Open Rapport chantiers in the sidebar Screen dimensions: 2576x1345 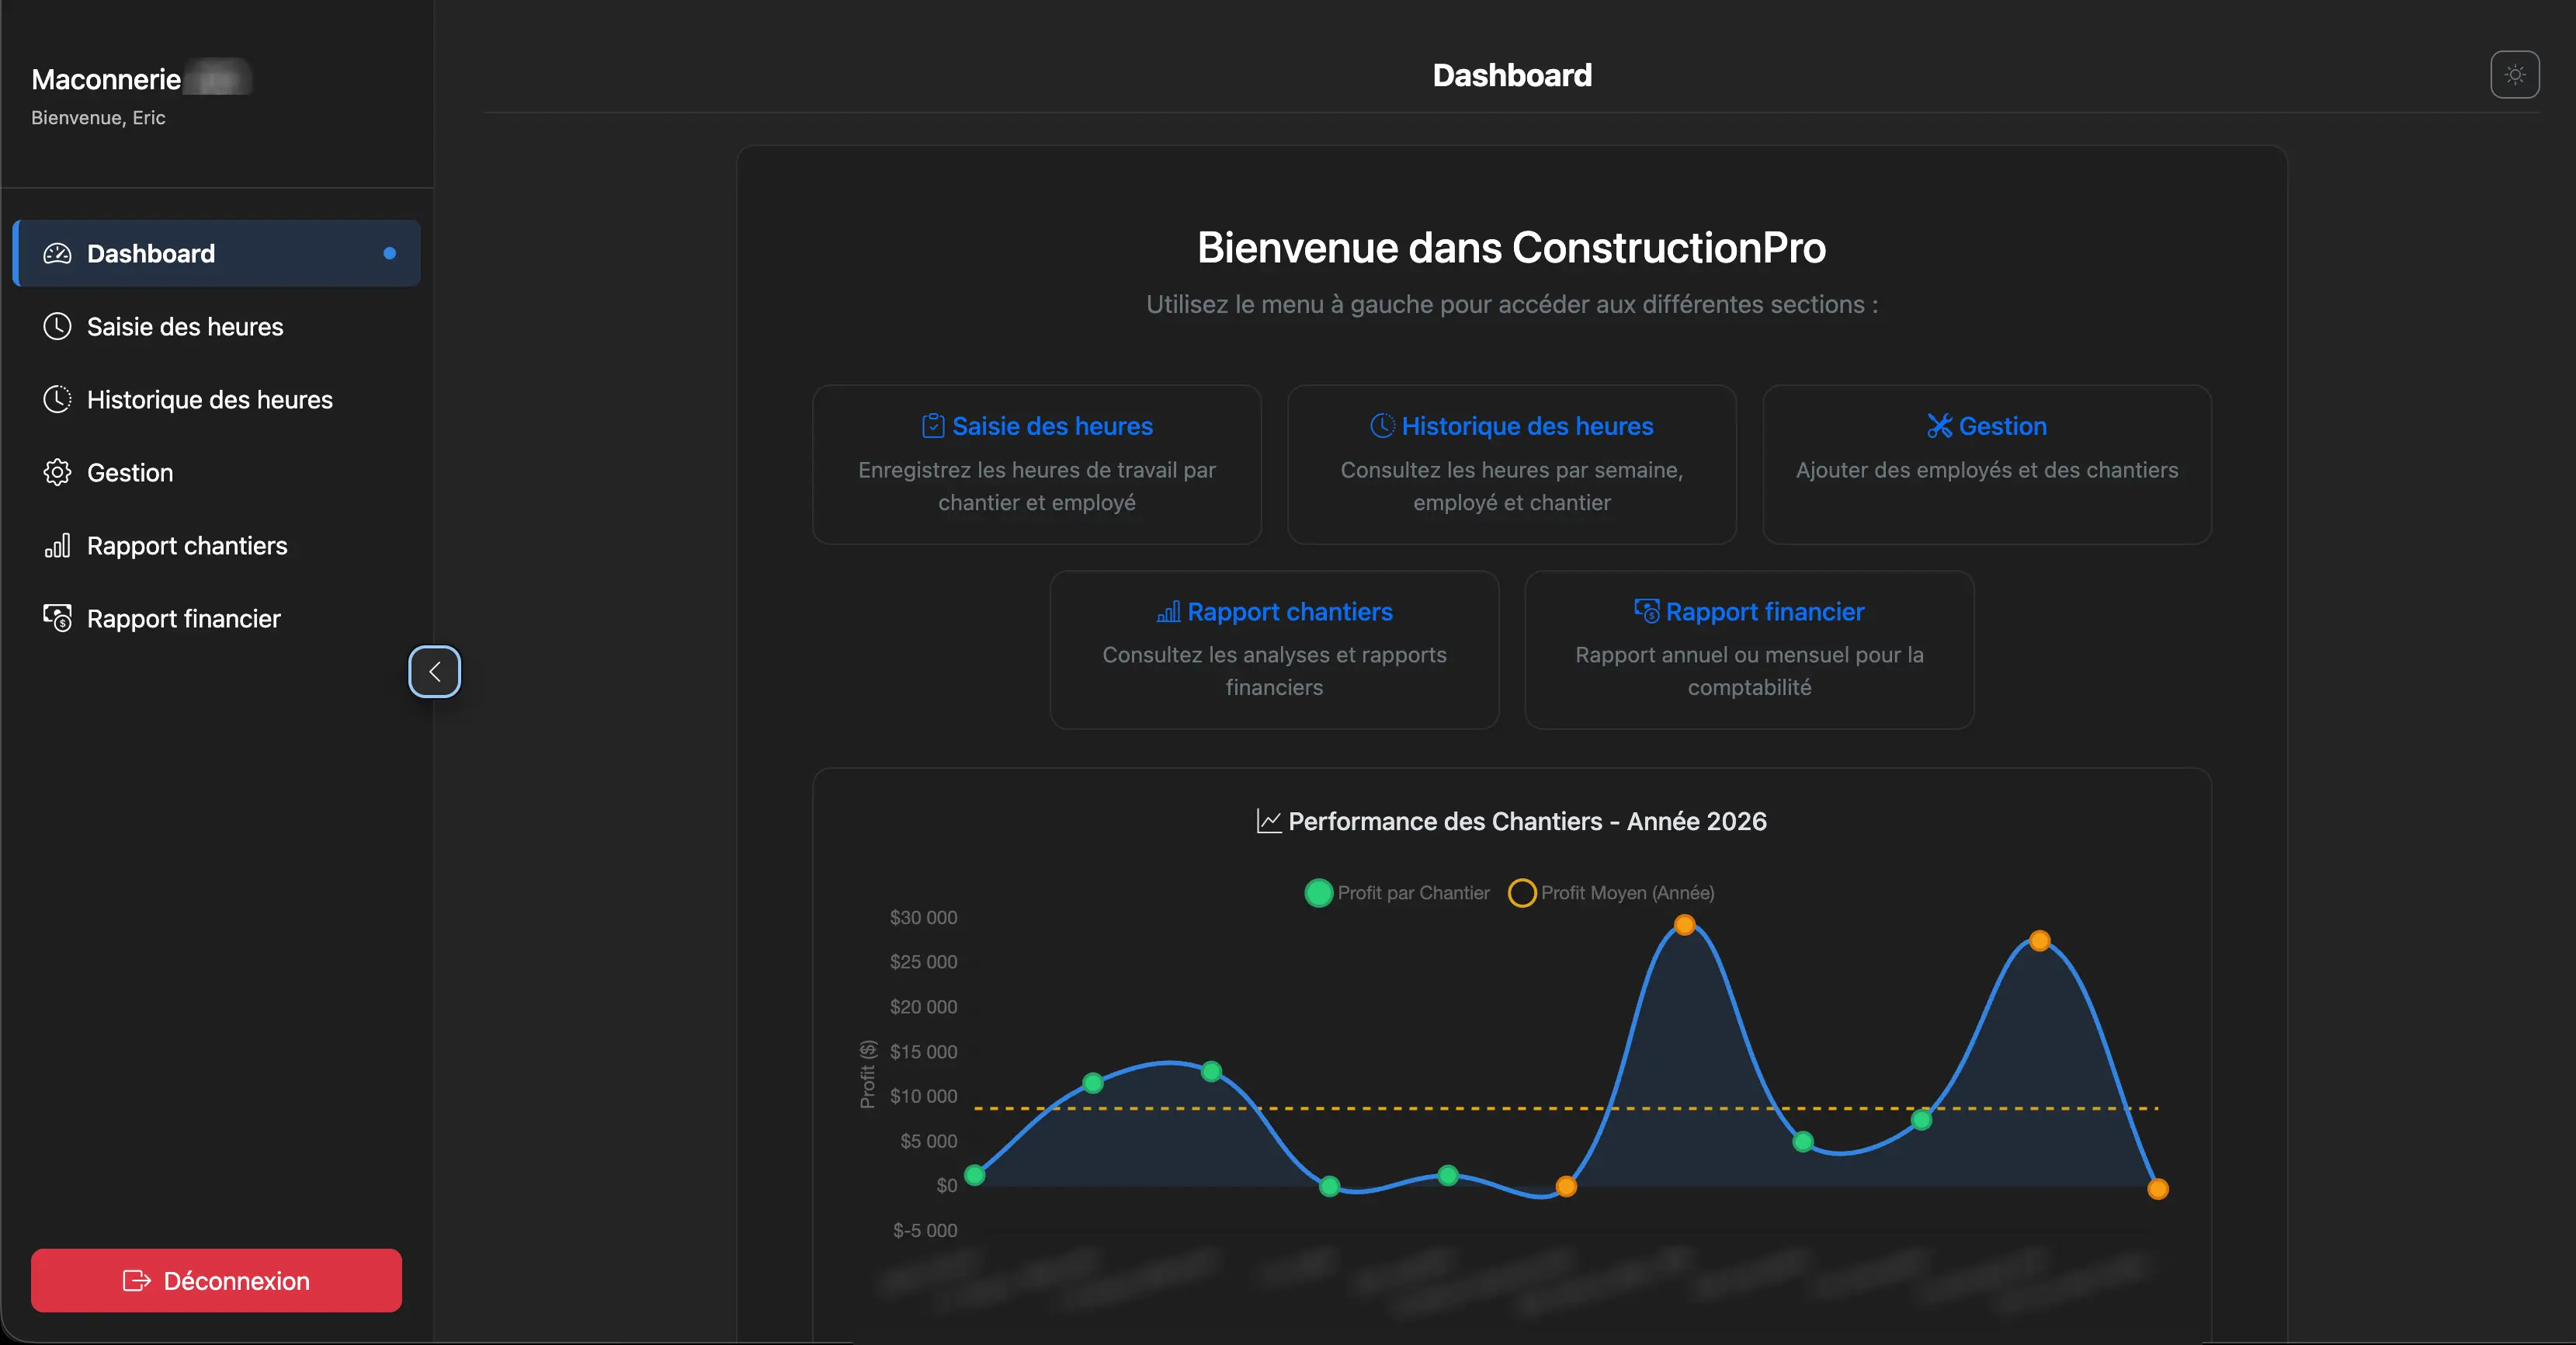[x=187, y=545]
